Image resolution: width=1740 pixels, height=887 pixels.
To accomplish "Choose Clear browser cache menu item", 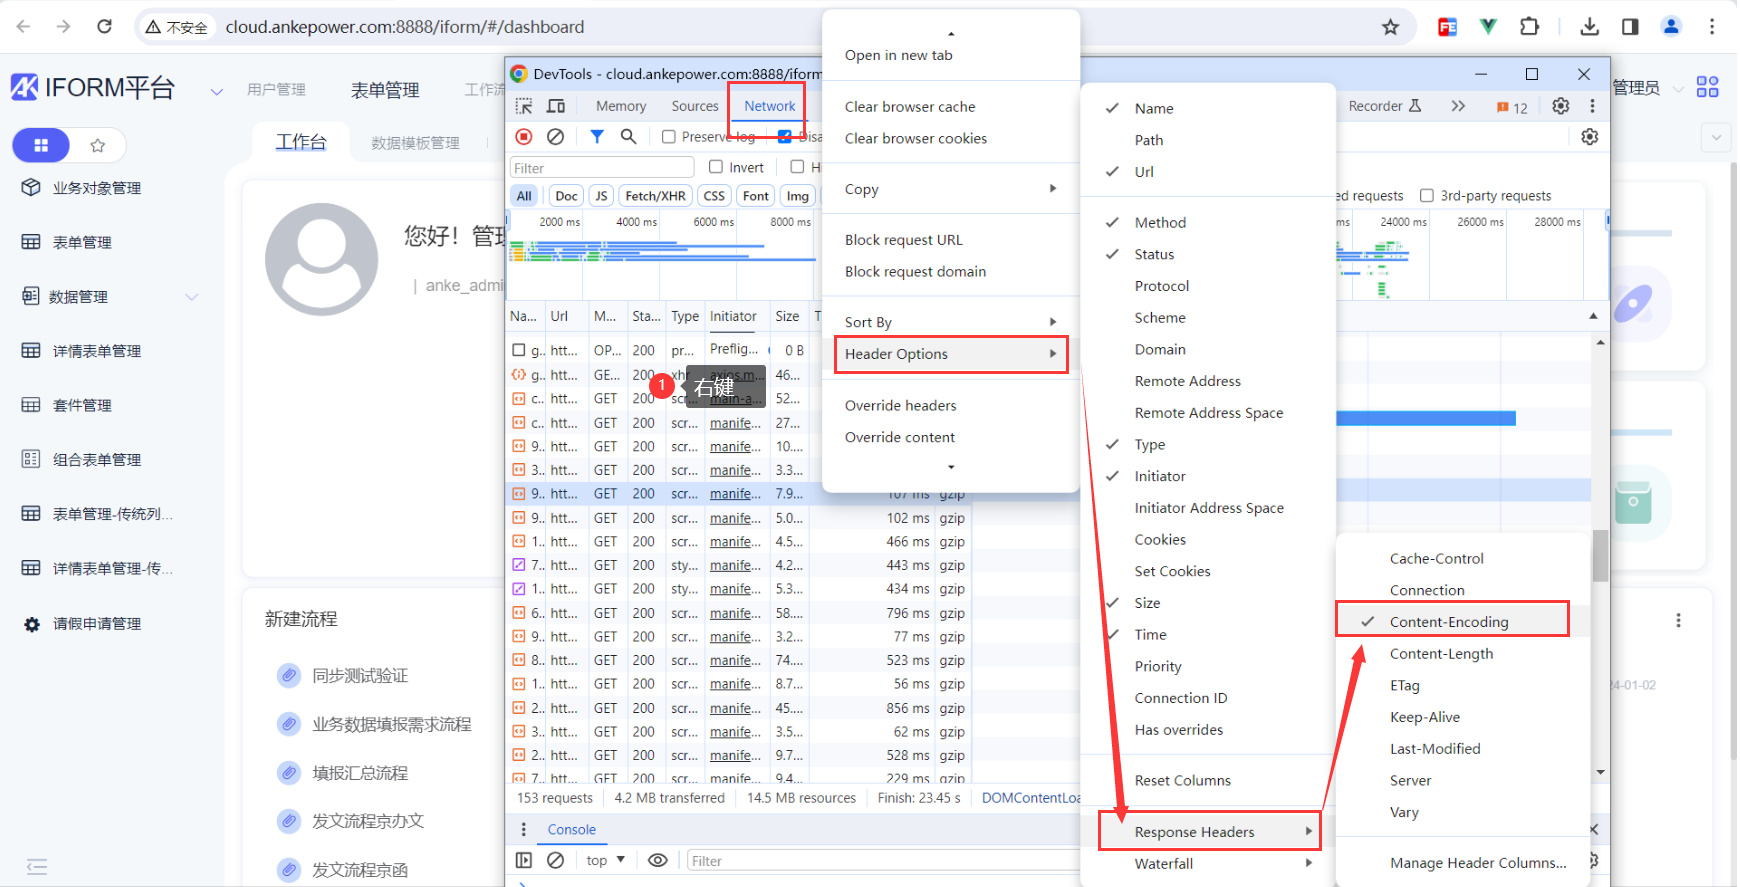I will coord(909,107).
